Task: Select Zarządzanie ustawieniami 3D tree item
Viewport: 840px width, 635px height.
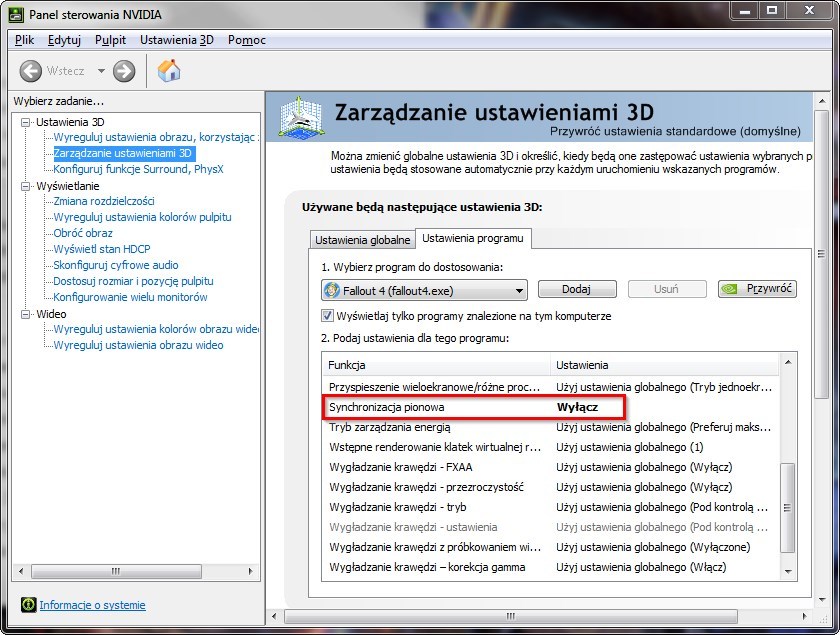Action: point(123,153)
